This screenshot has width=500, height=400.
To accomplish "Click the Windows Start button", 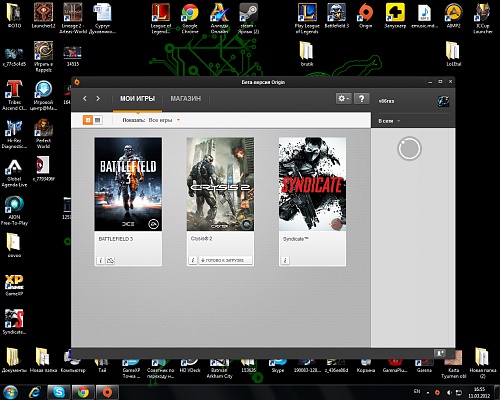I will pyautogui.click(x=10, y=392).
